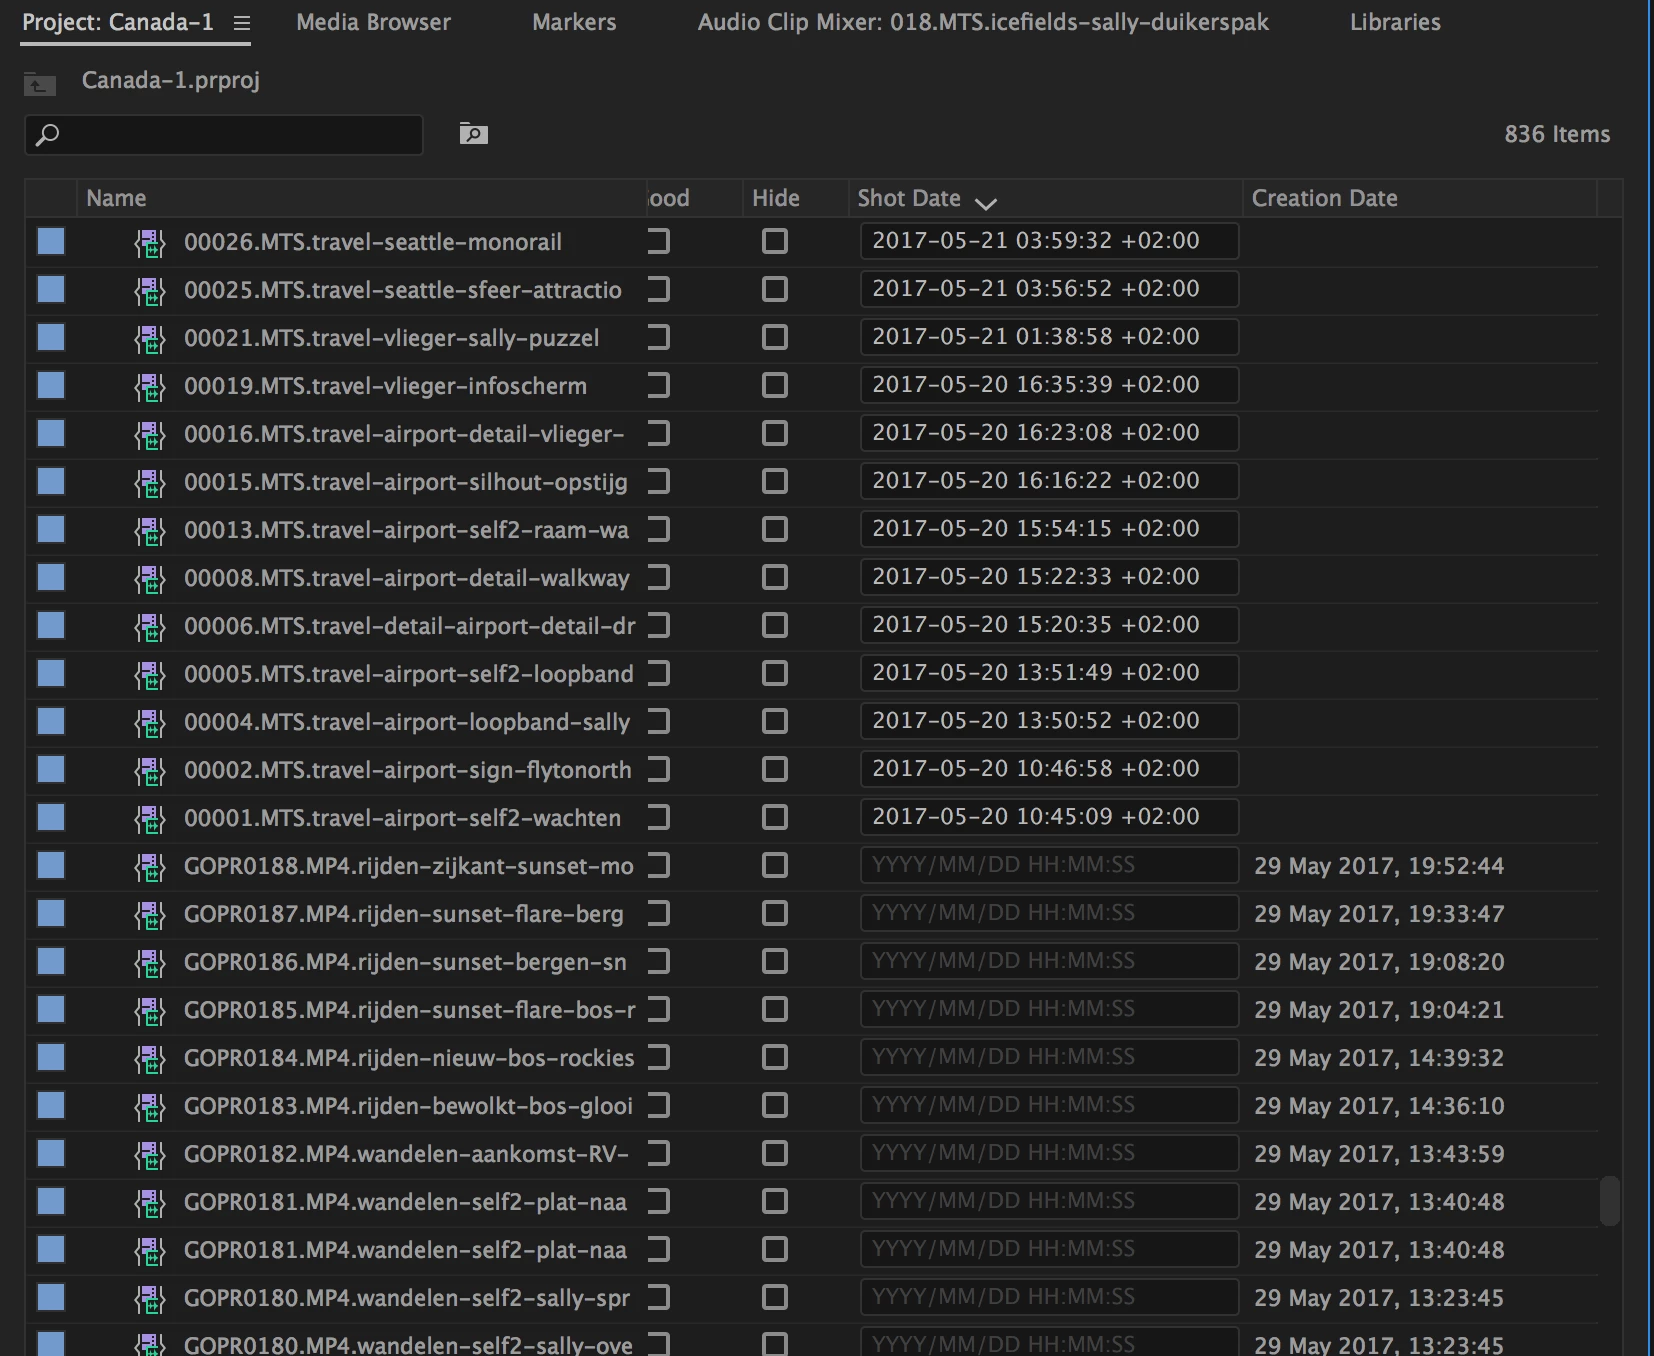
Task: Click Shot Date sort direction chevron
Action: click(985, 203)
